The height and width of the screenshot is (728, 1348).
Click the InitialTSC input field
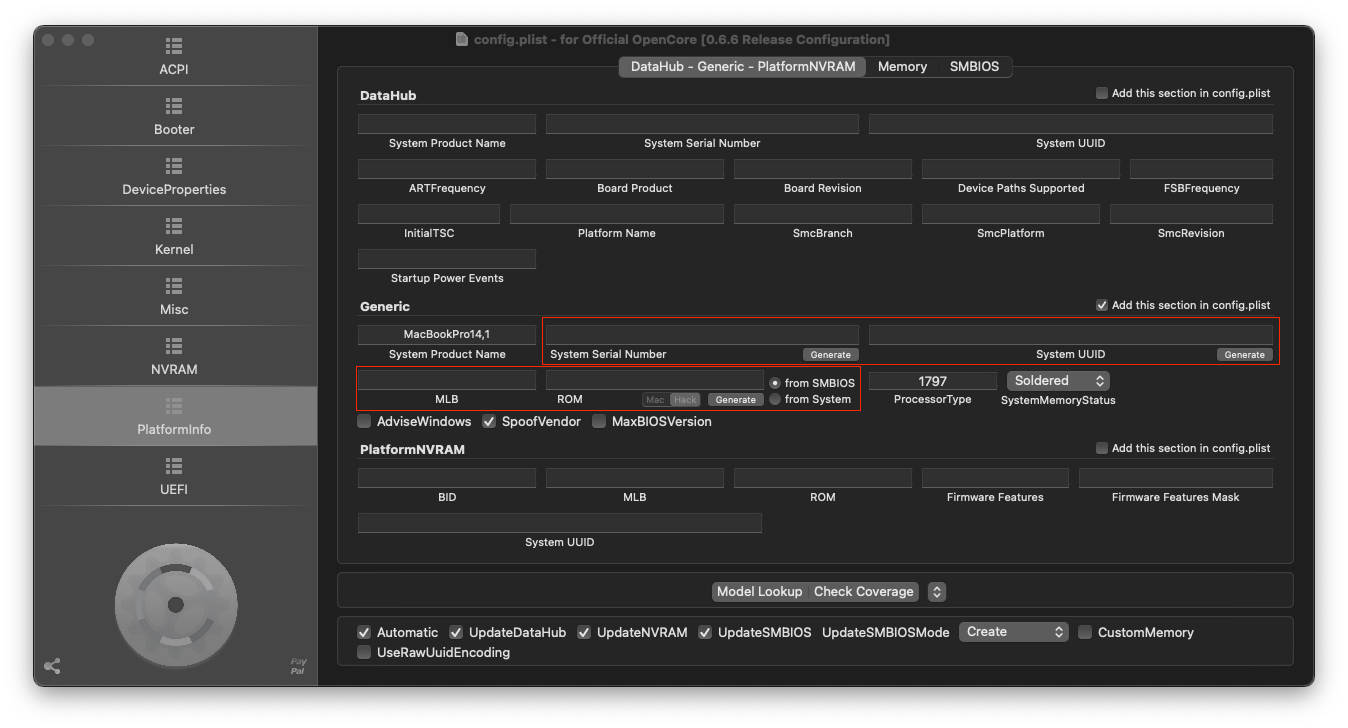[429, 214]
